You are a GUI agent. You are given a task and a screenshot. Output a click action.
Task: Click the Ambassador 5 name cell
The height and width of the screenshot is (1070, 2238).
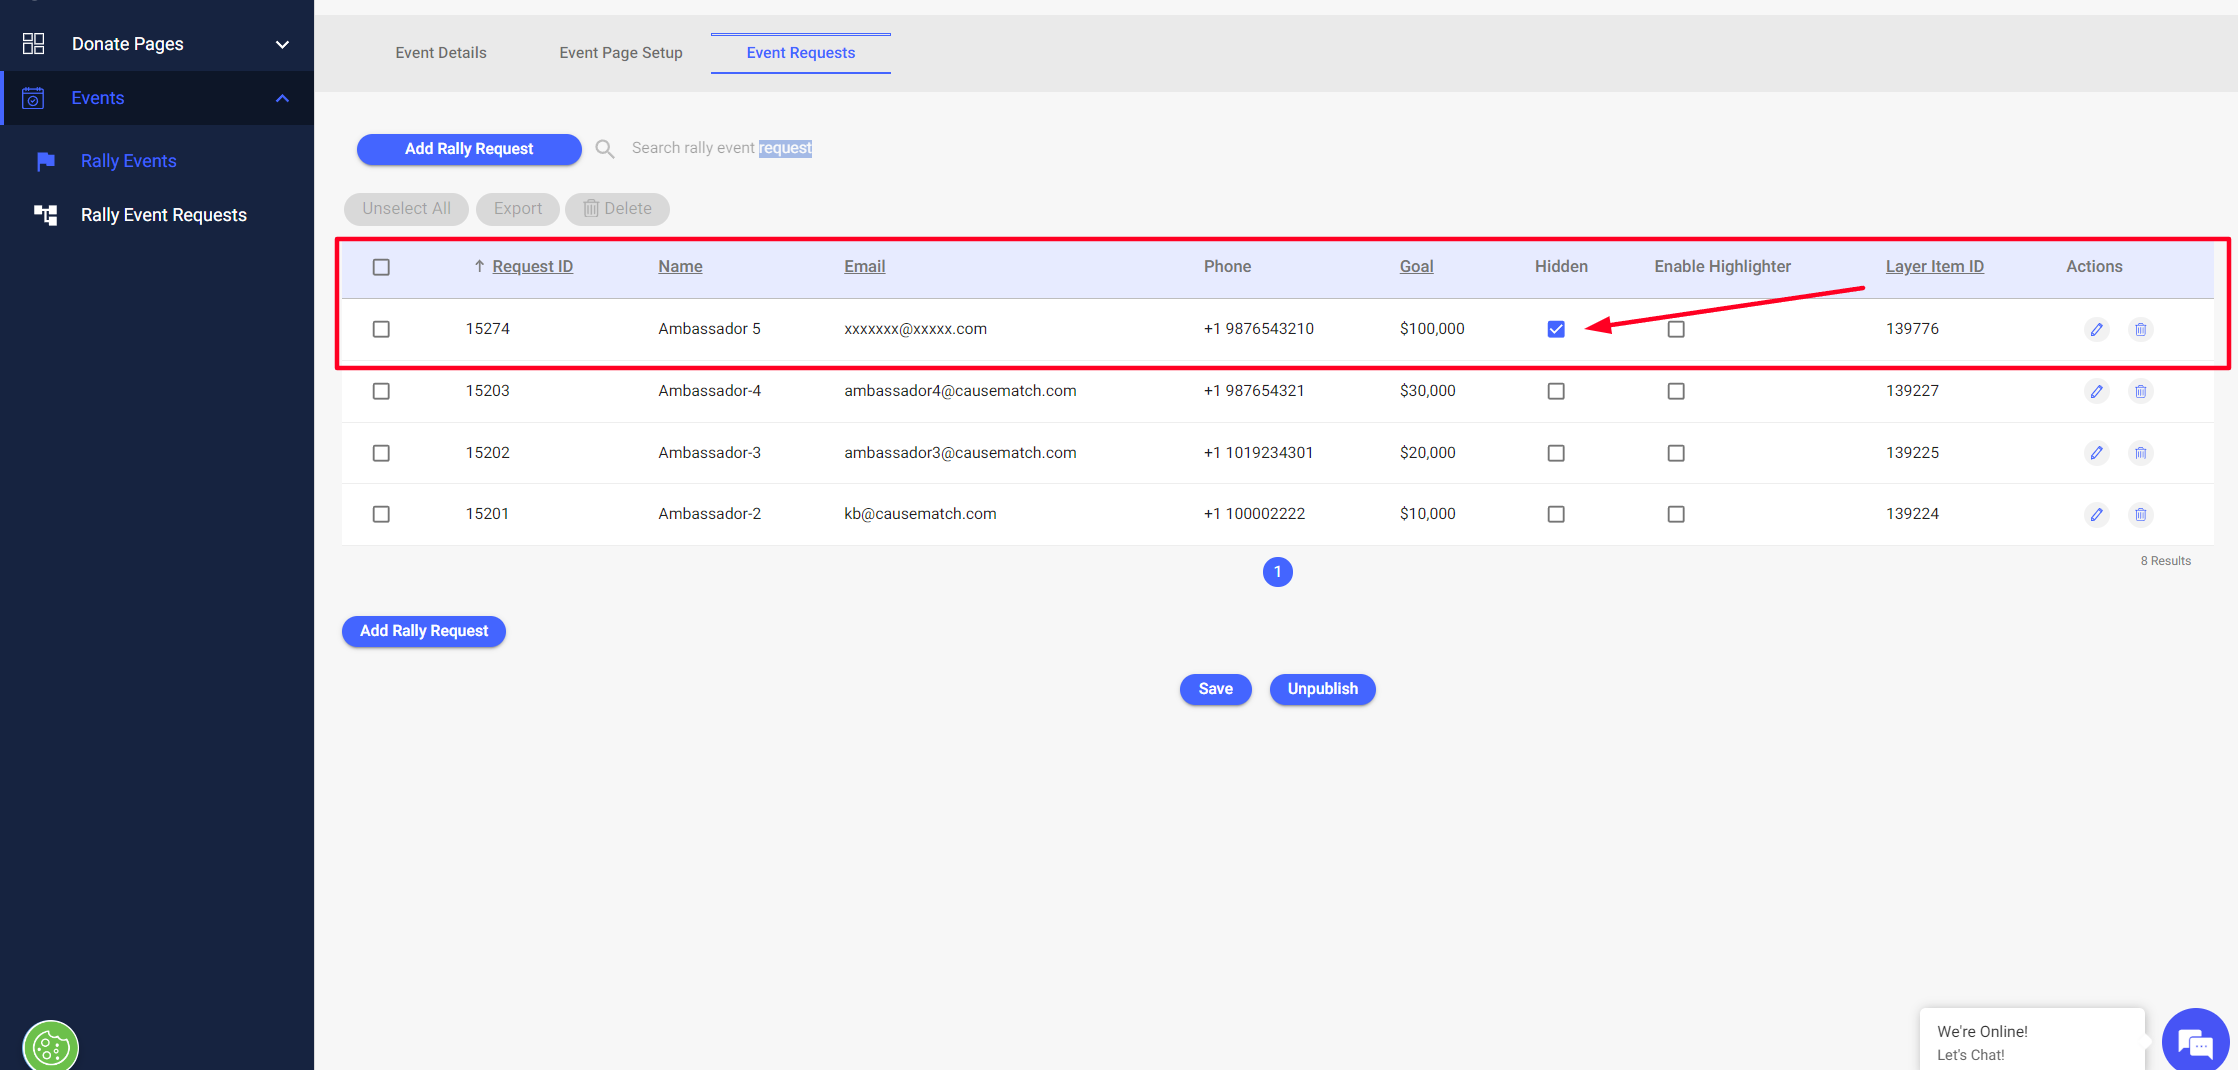[x=709, y=329]
